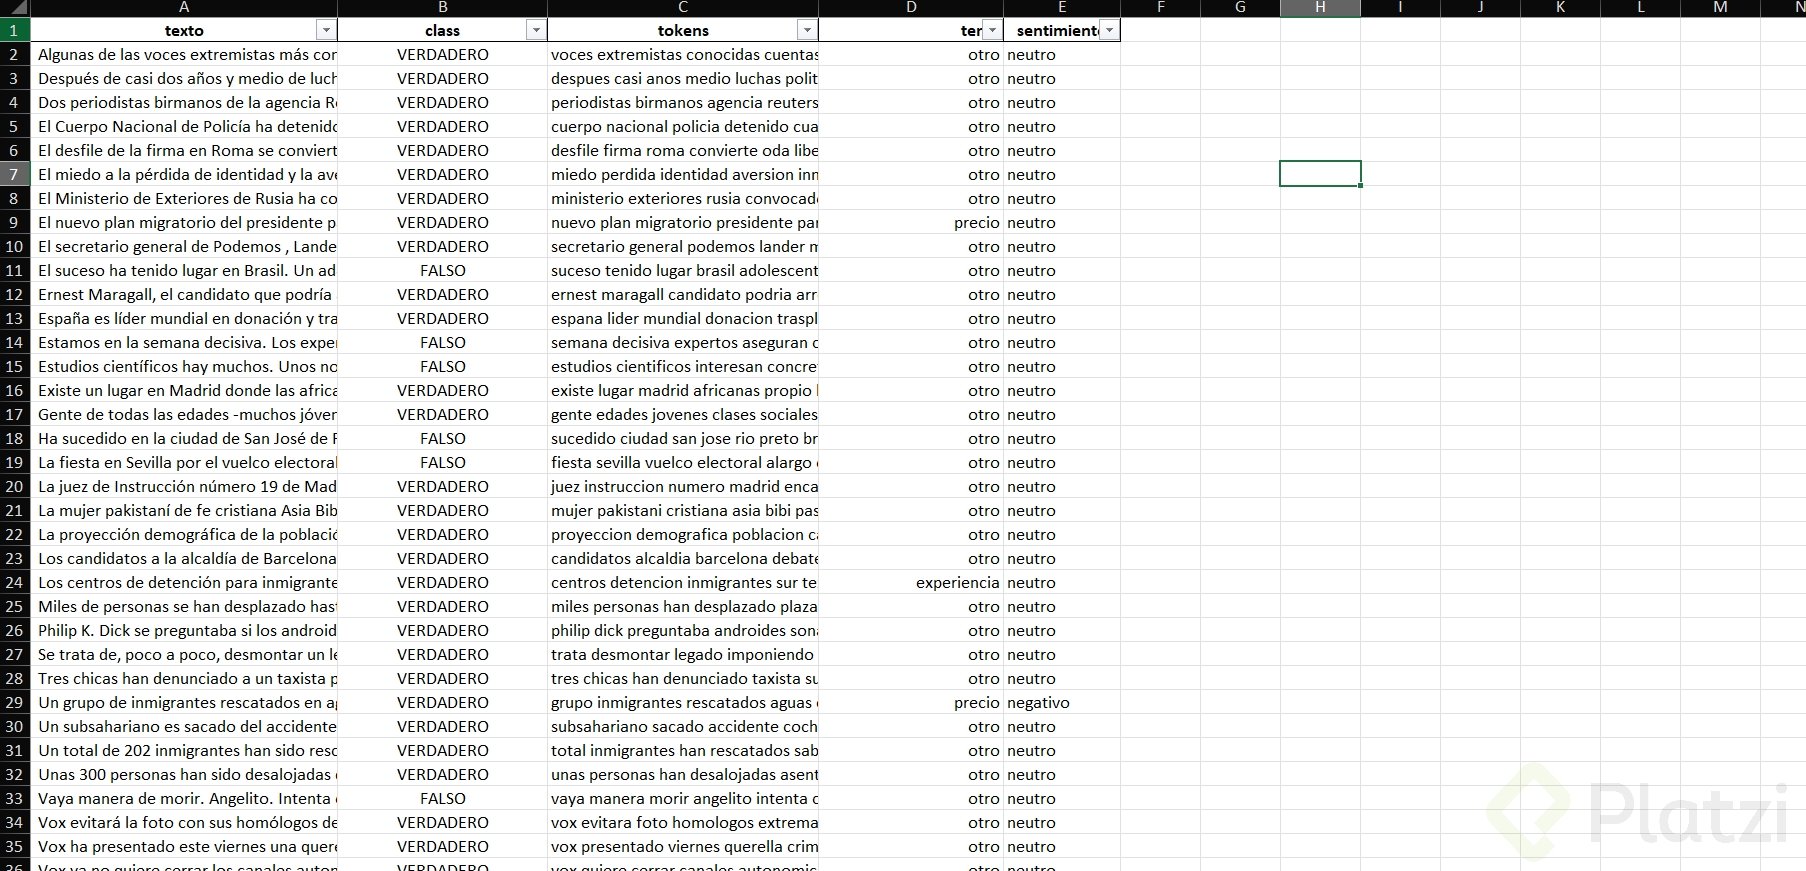Open the tokens column filter dropdown
Image resolution: width=1806 pixels, height=871 pixels.
tap(807, 30)
